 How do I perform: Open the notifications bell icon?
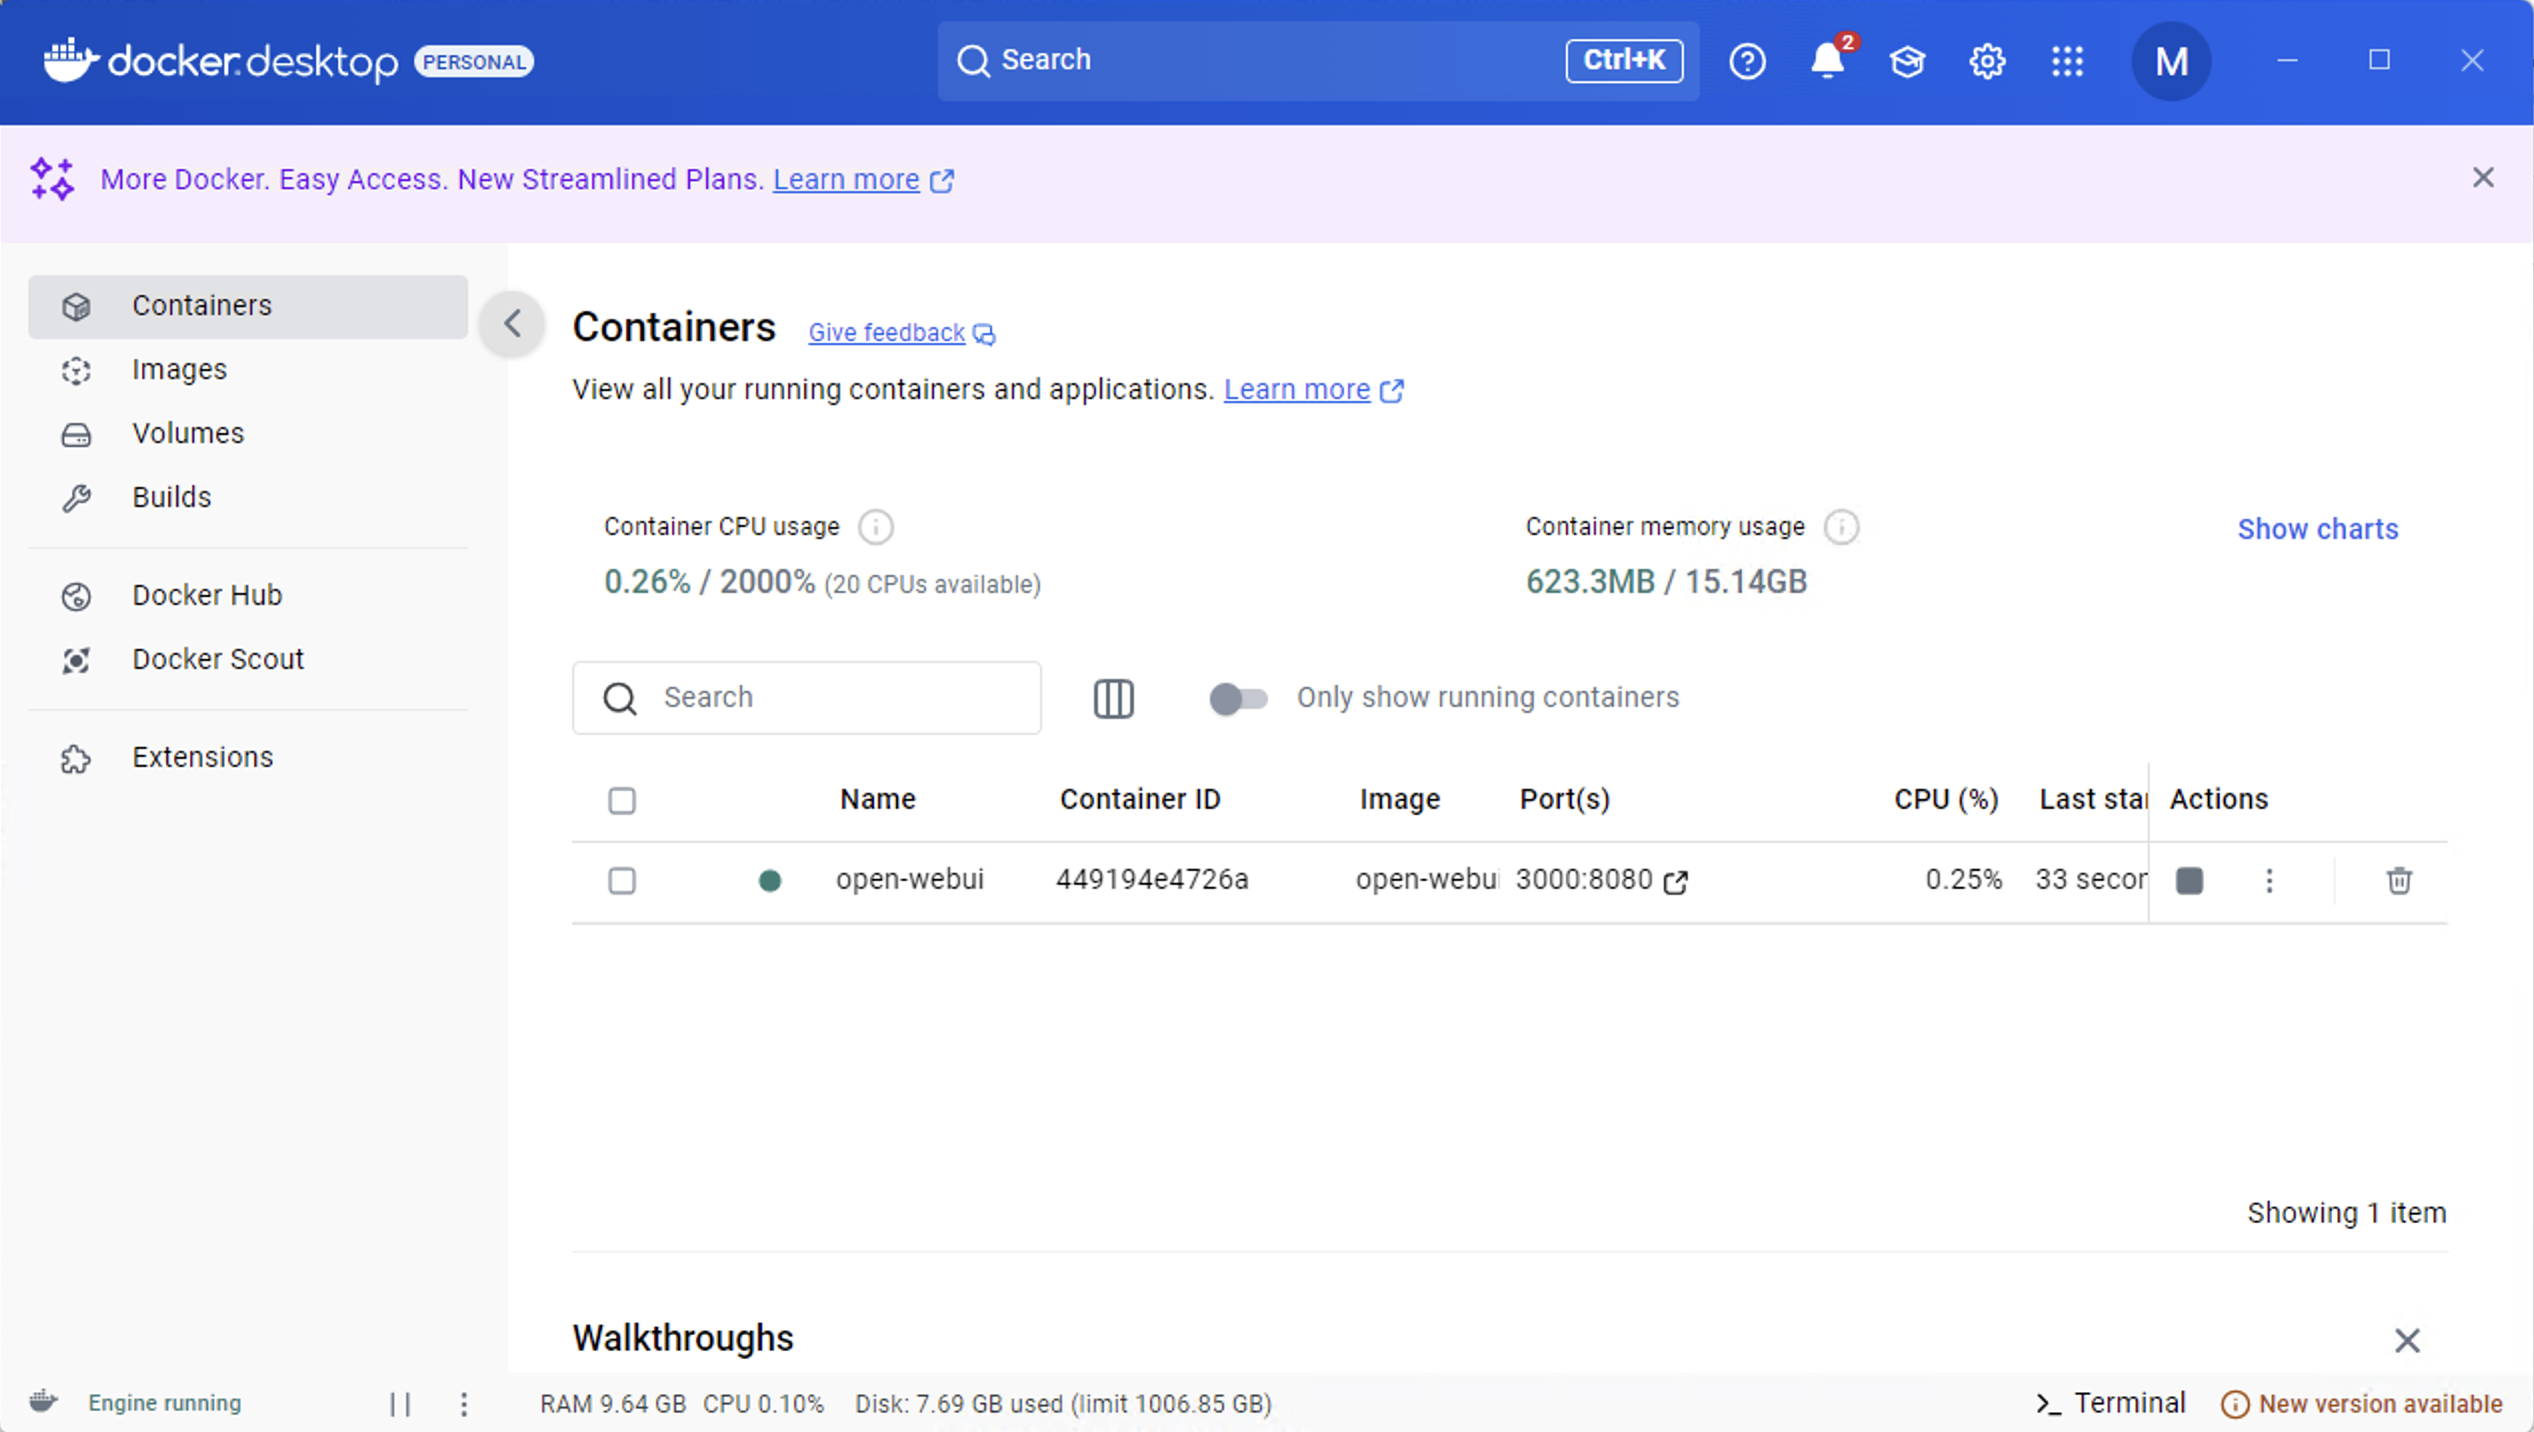1826,61
